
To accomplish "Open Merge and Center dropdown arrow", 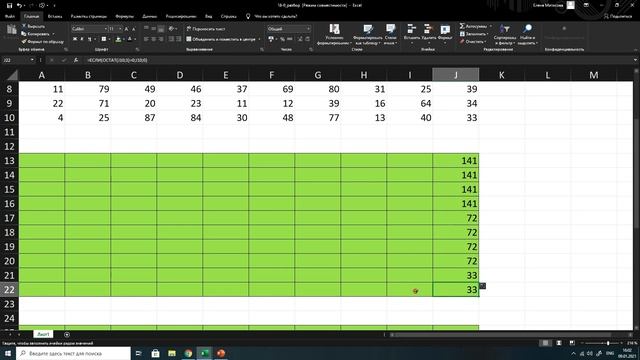I will pos(259,39).
